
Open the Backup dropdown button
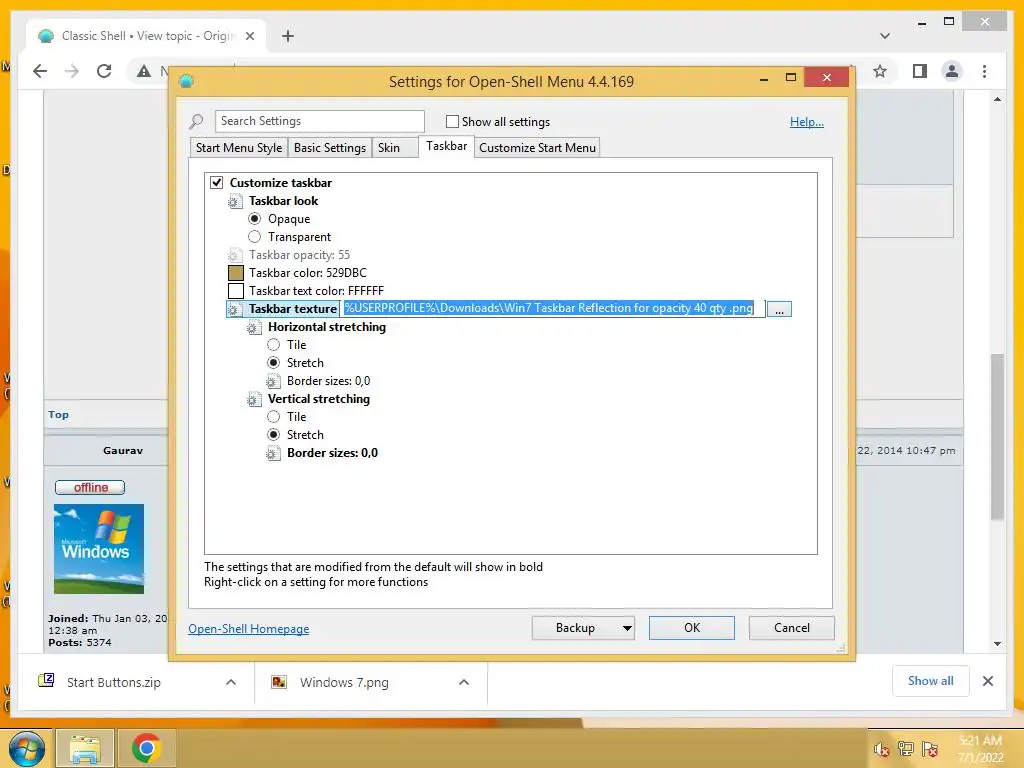[583, 628]
